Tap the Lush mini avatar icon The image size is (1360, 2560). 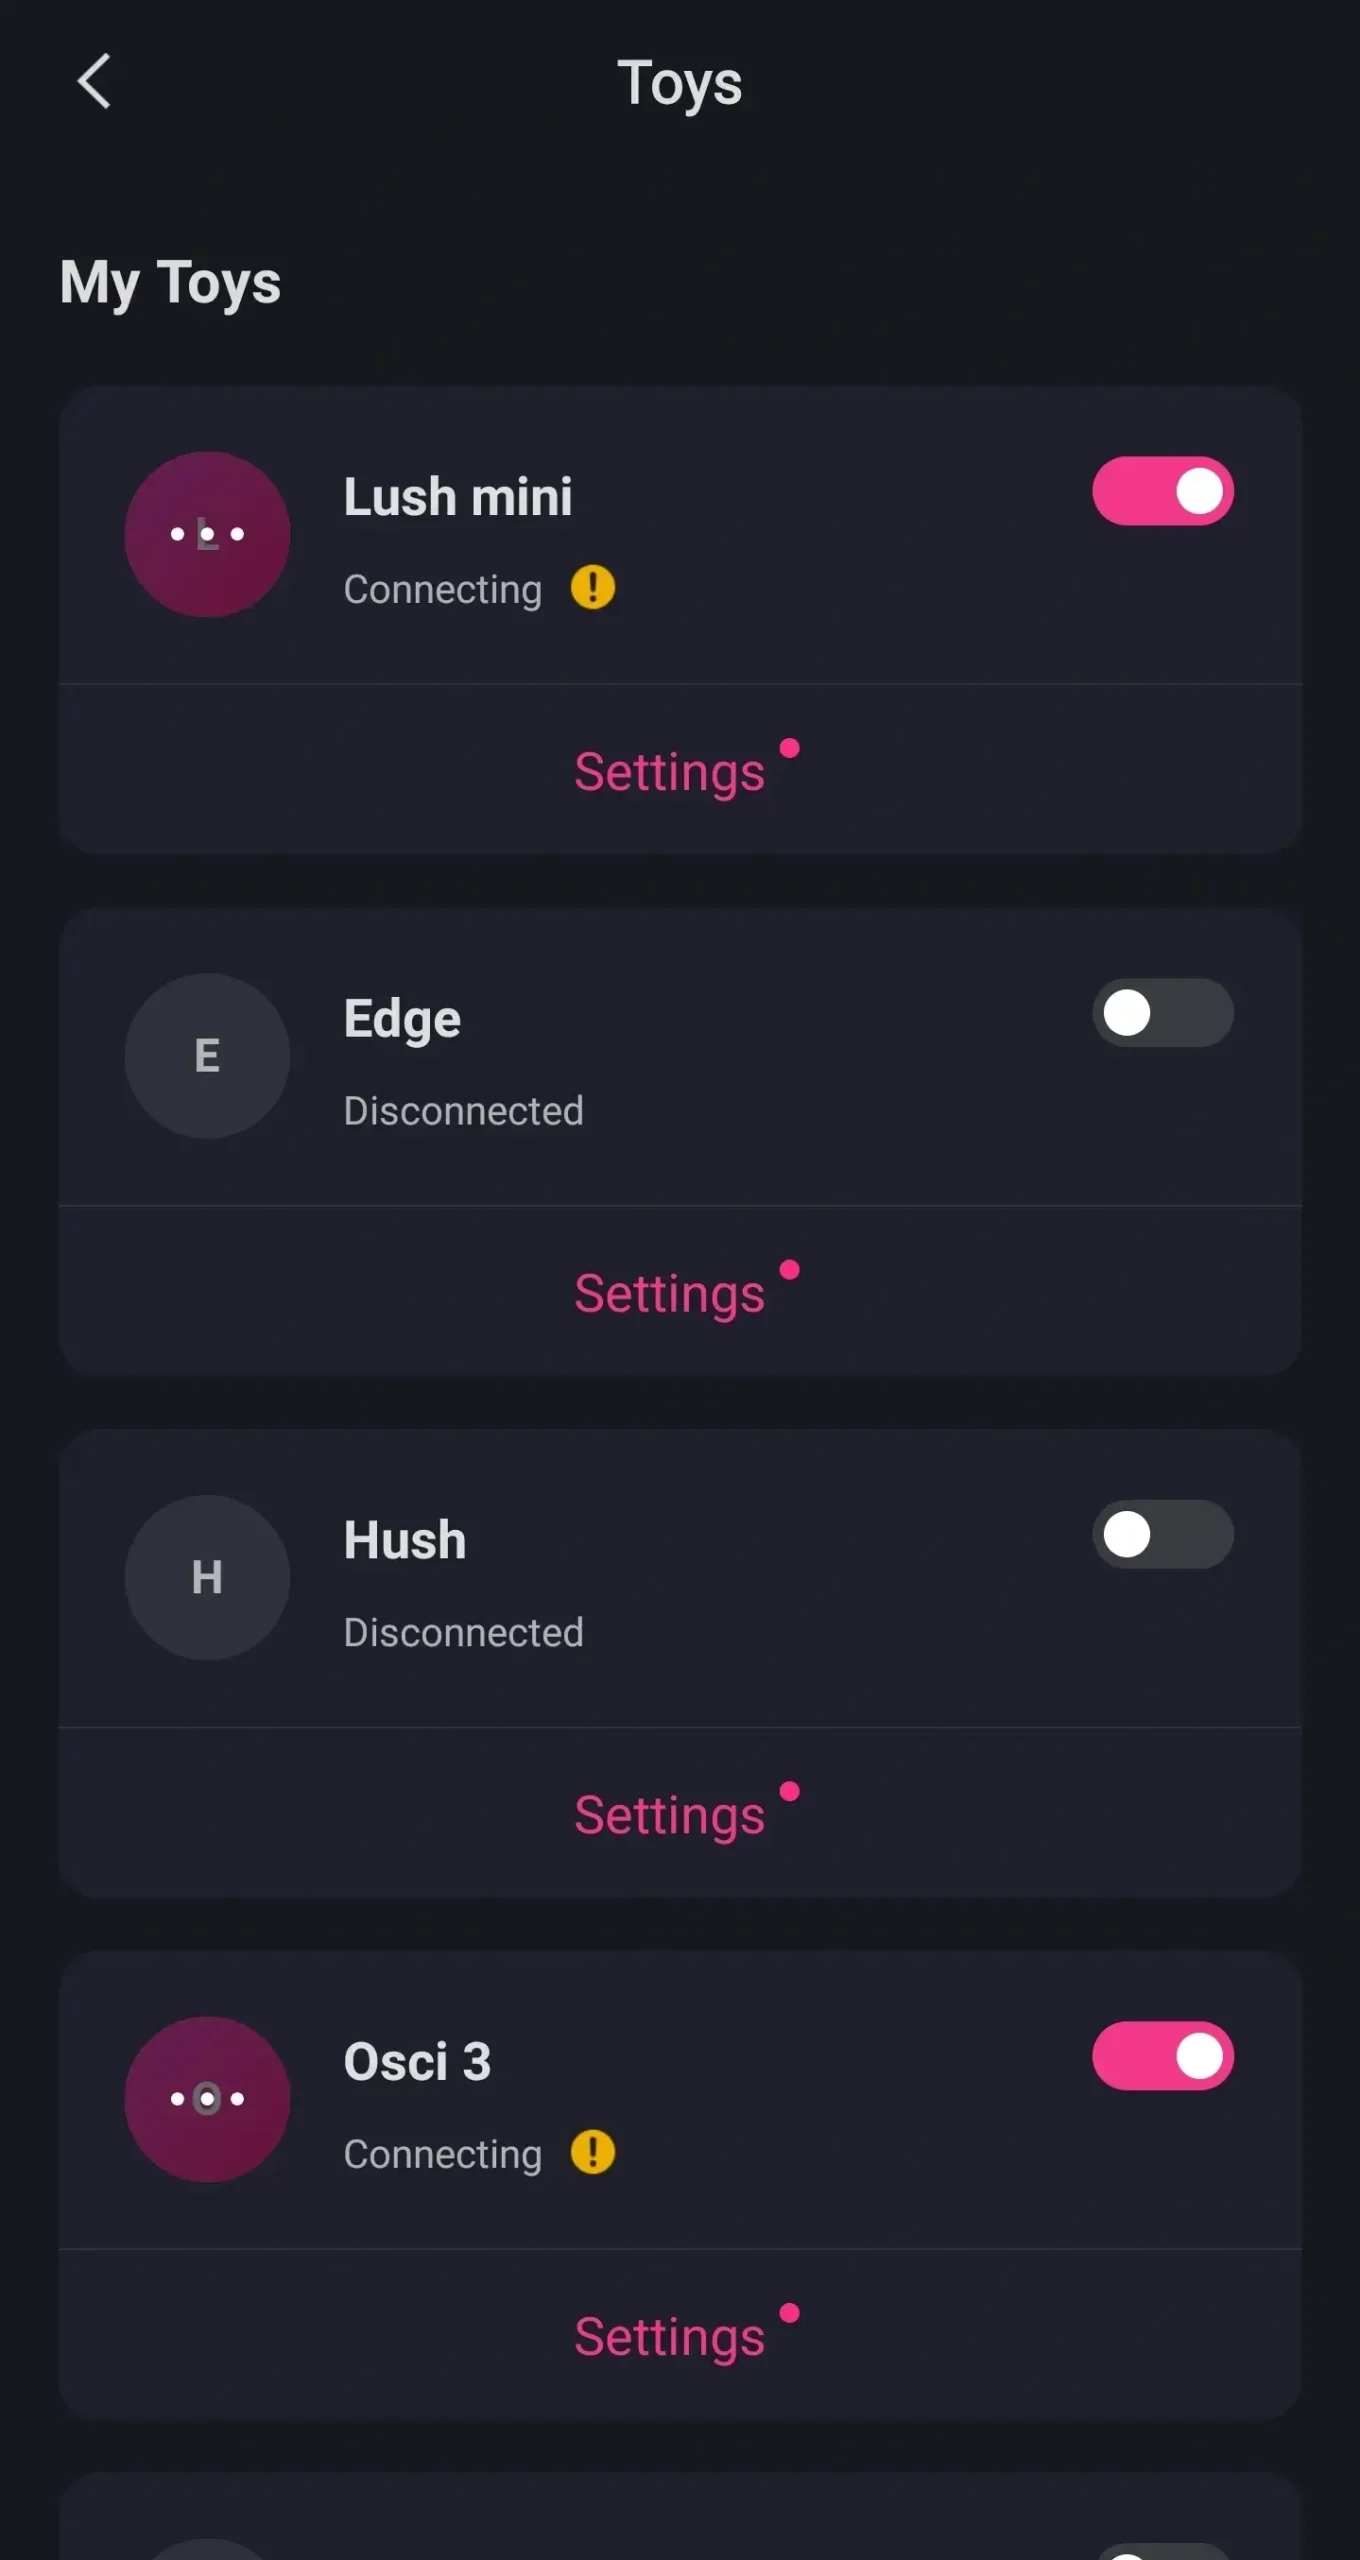(207, 534)
